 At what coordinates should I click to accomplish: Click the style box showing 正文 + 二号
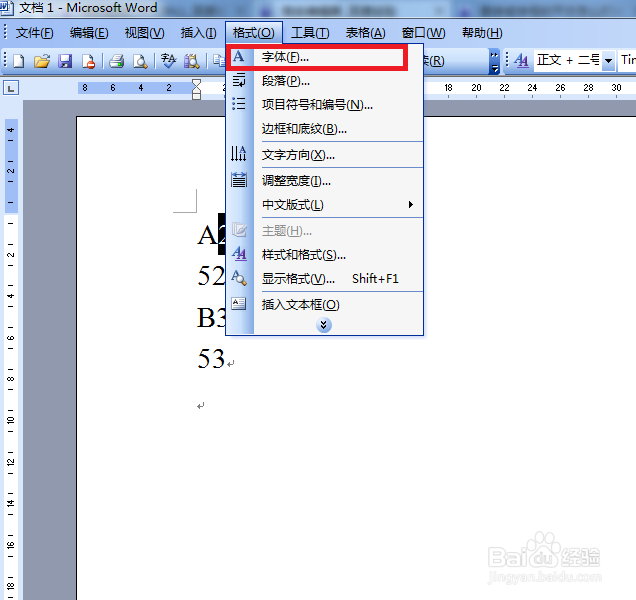(x=568, y=61)
